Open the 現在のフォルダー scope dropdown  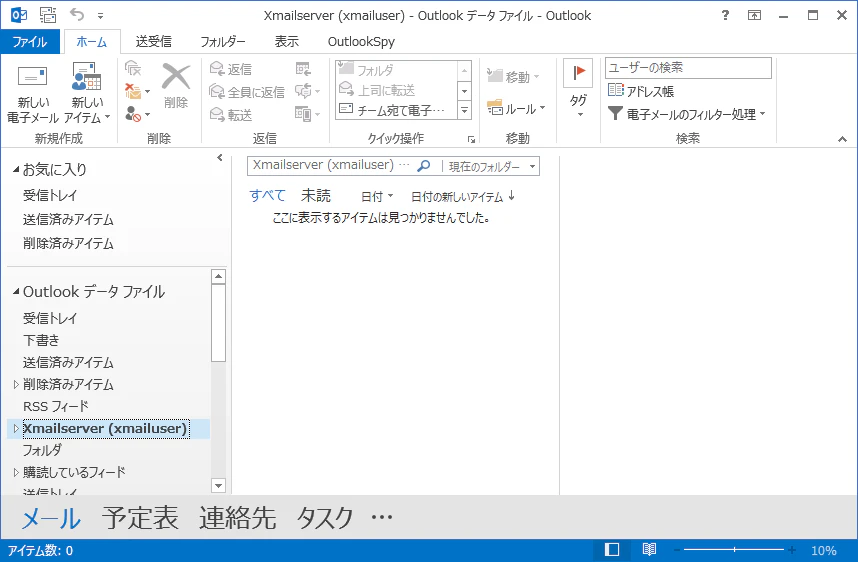tap(492, 166)
